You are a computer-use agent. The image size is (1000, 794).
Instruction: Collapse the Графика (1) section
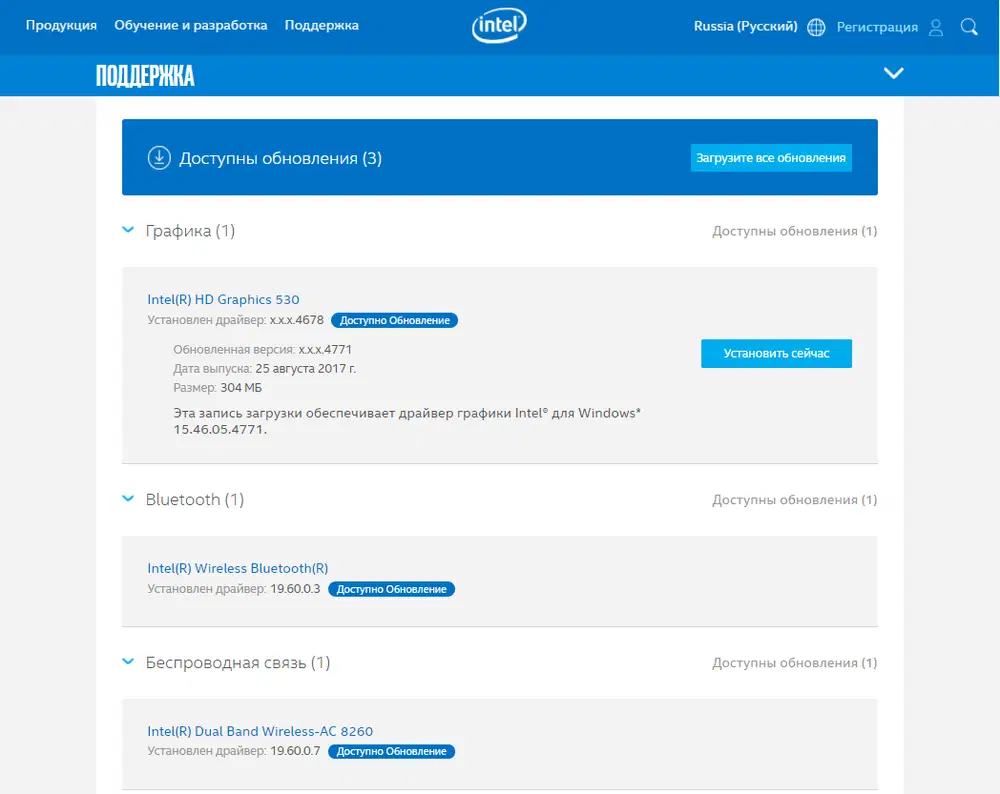[128, 230]
